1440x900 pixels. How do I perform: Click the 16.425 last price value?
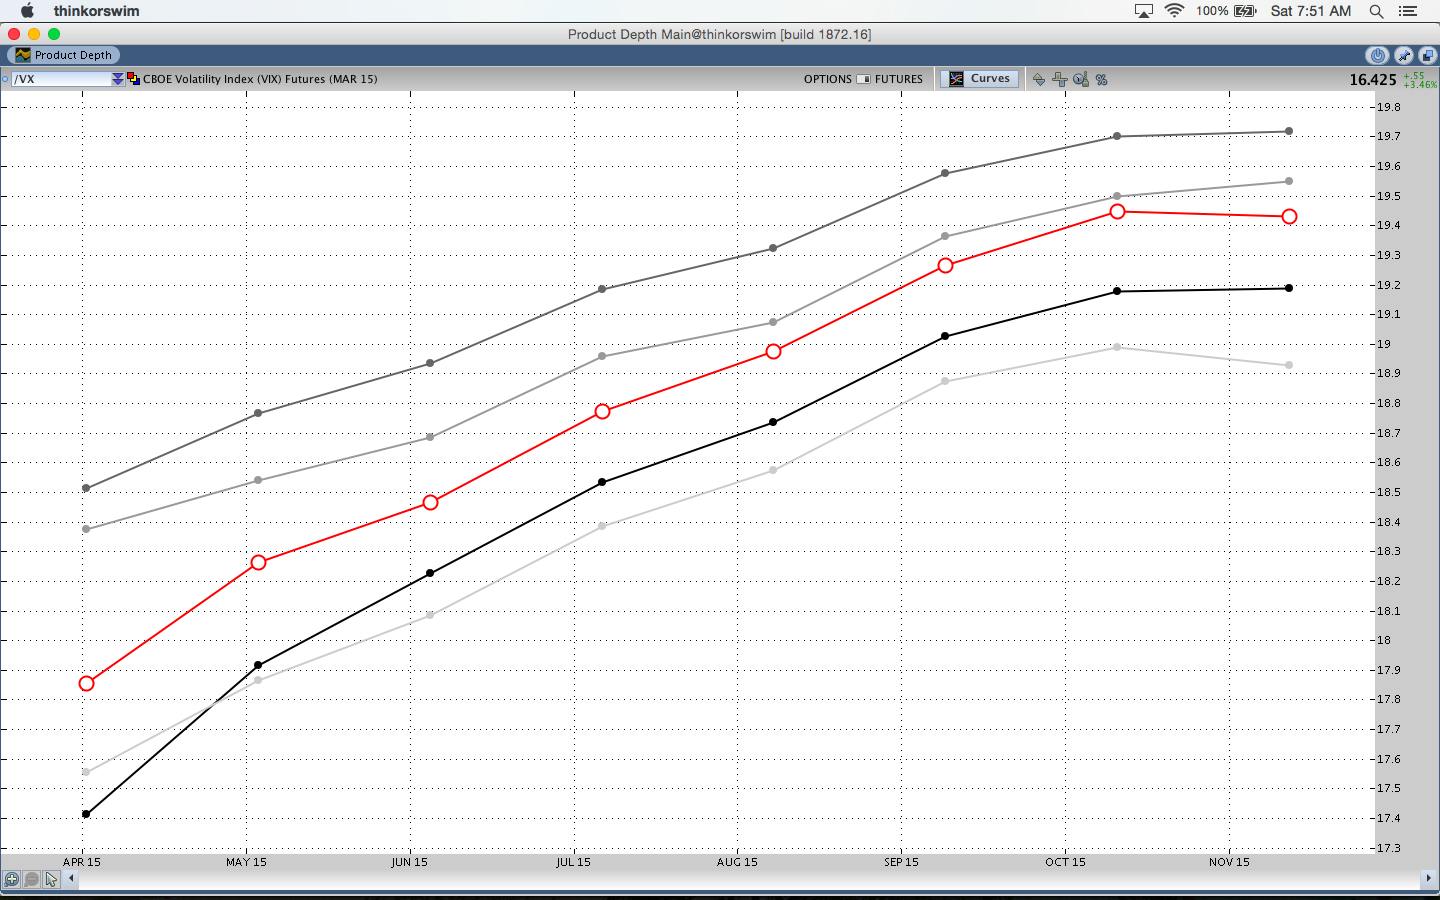[x=1372, y=80]
